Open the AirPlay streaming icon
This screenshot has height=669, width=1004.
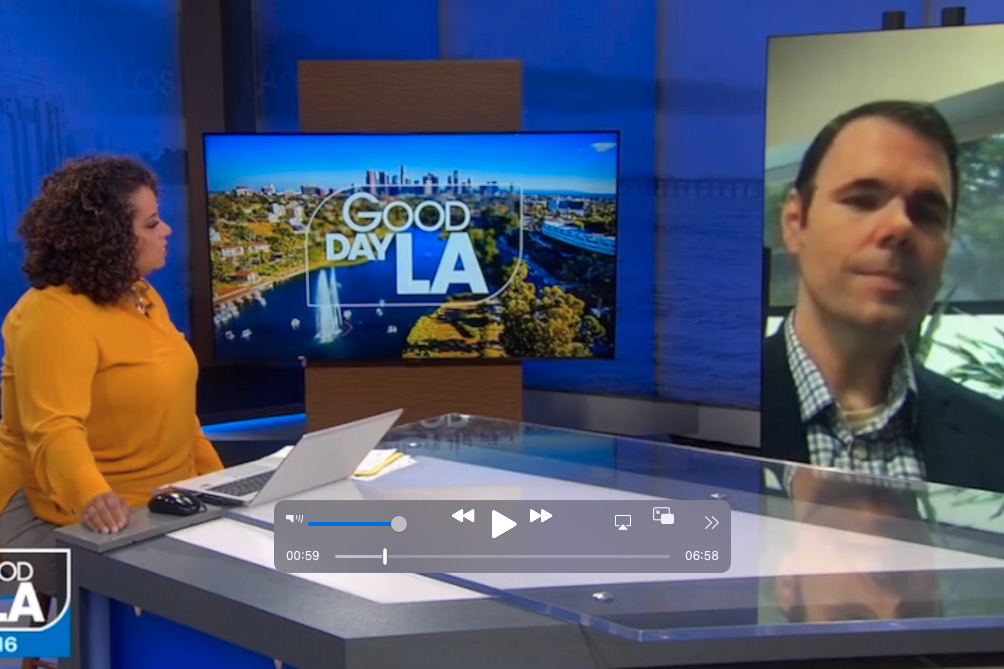click(x=622, y=522)
